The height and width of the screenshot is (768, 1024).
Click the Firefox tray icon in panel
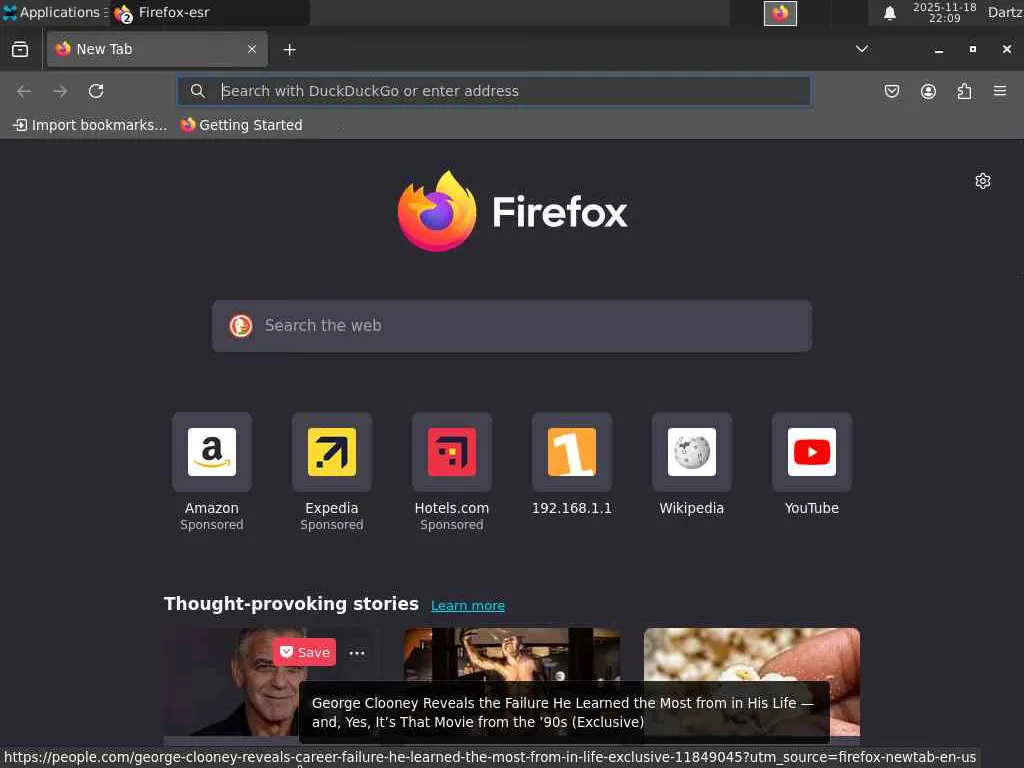click(780, 13)
